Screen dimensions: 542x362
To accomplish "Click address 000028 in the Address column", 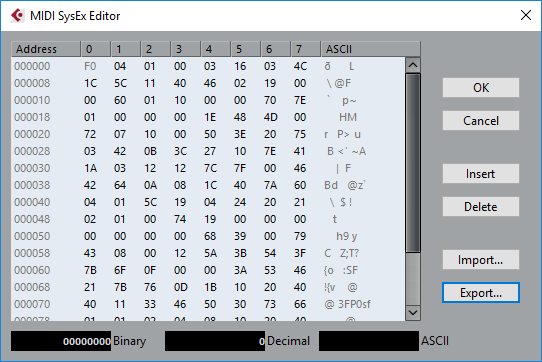I will (x=32, y=151).
